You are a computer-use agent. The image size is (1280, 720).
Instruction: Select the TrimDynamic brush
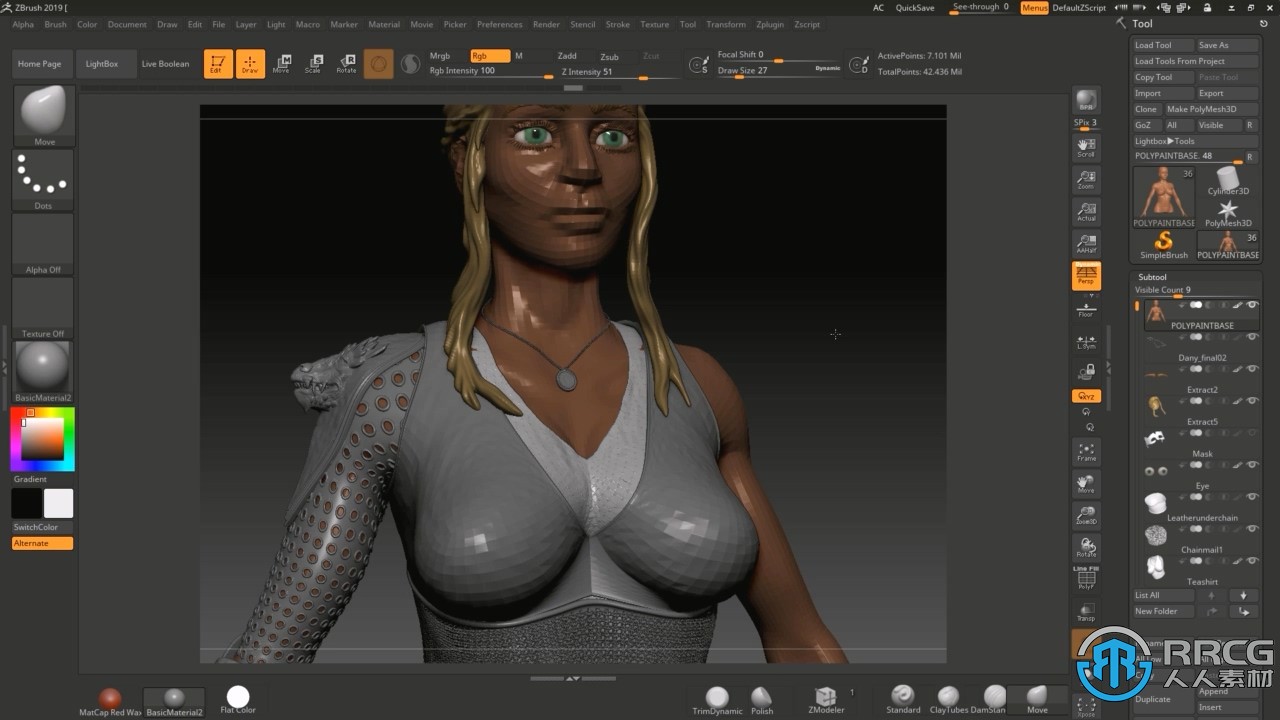[717, 700]
